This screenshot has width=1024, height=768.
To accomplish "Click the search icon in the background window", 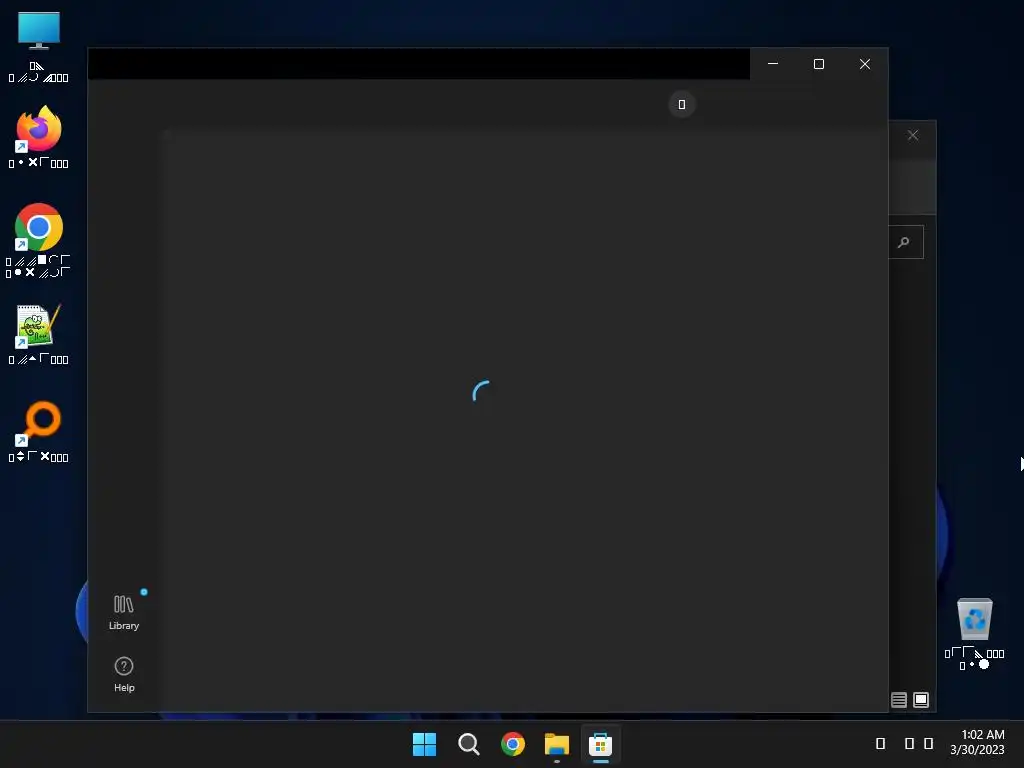I will pos(904,242).
